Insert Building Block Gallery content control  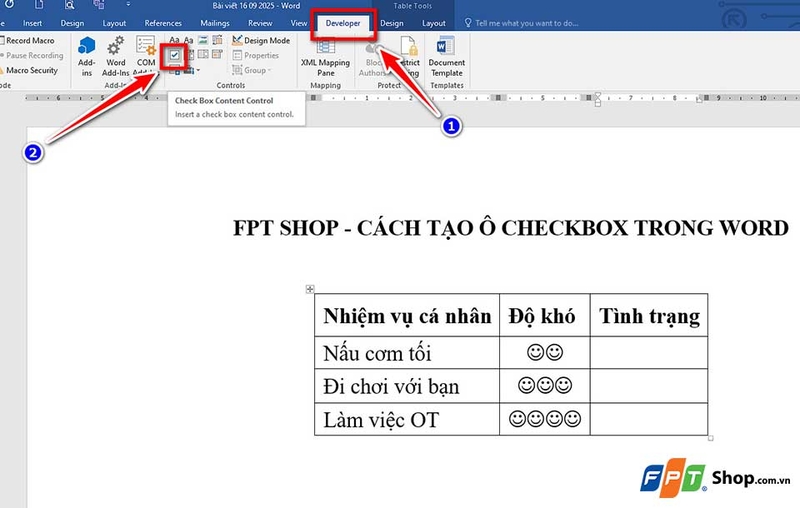tap(217, 40)
